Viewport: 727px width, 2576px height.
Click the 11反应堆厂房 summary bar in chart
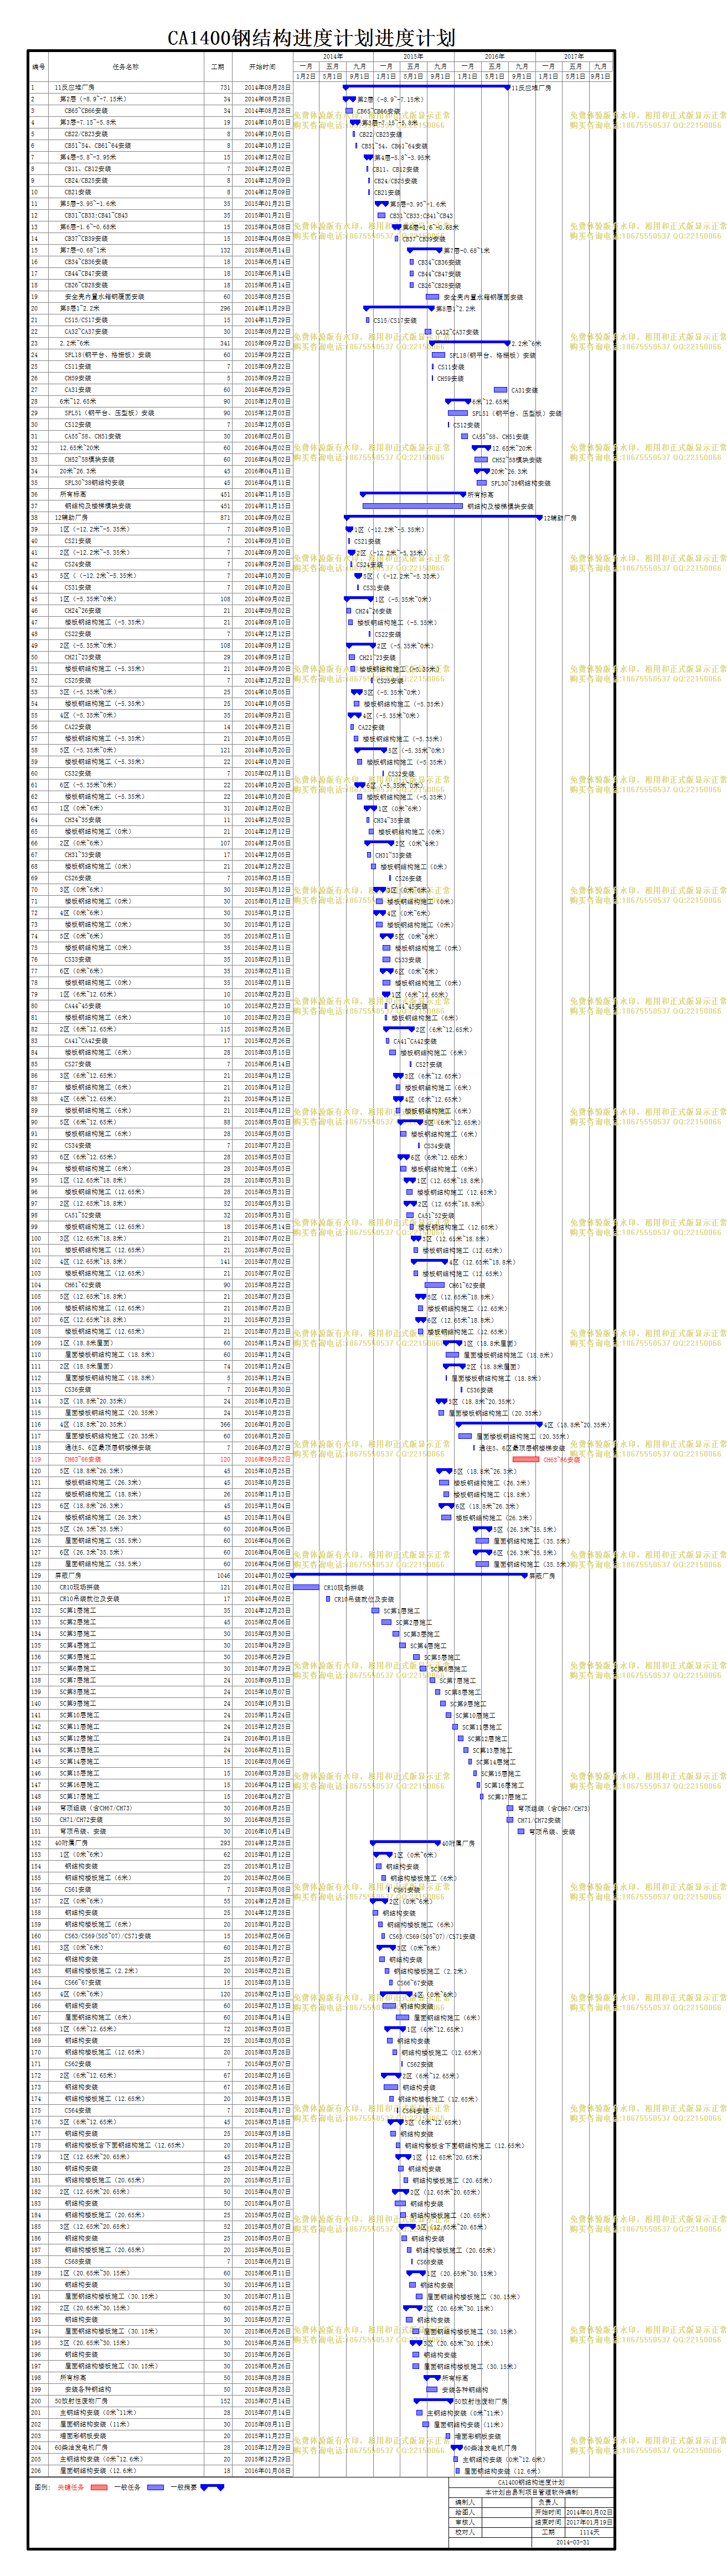[x=426, y=87]
